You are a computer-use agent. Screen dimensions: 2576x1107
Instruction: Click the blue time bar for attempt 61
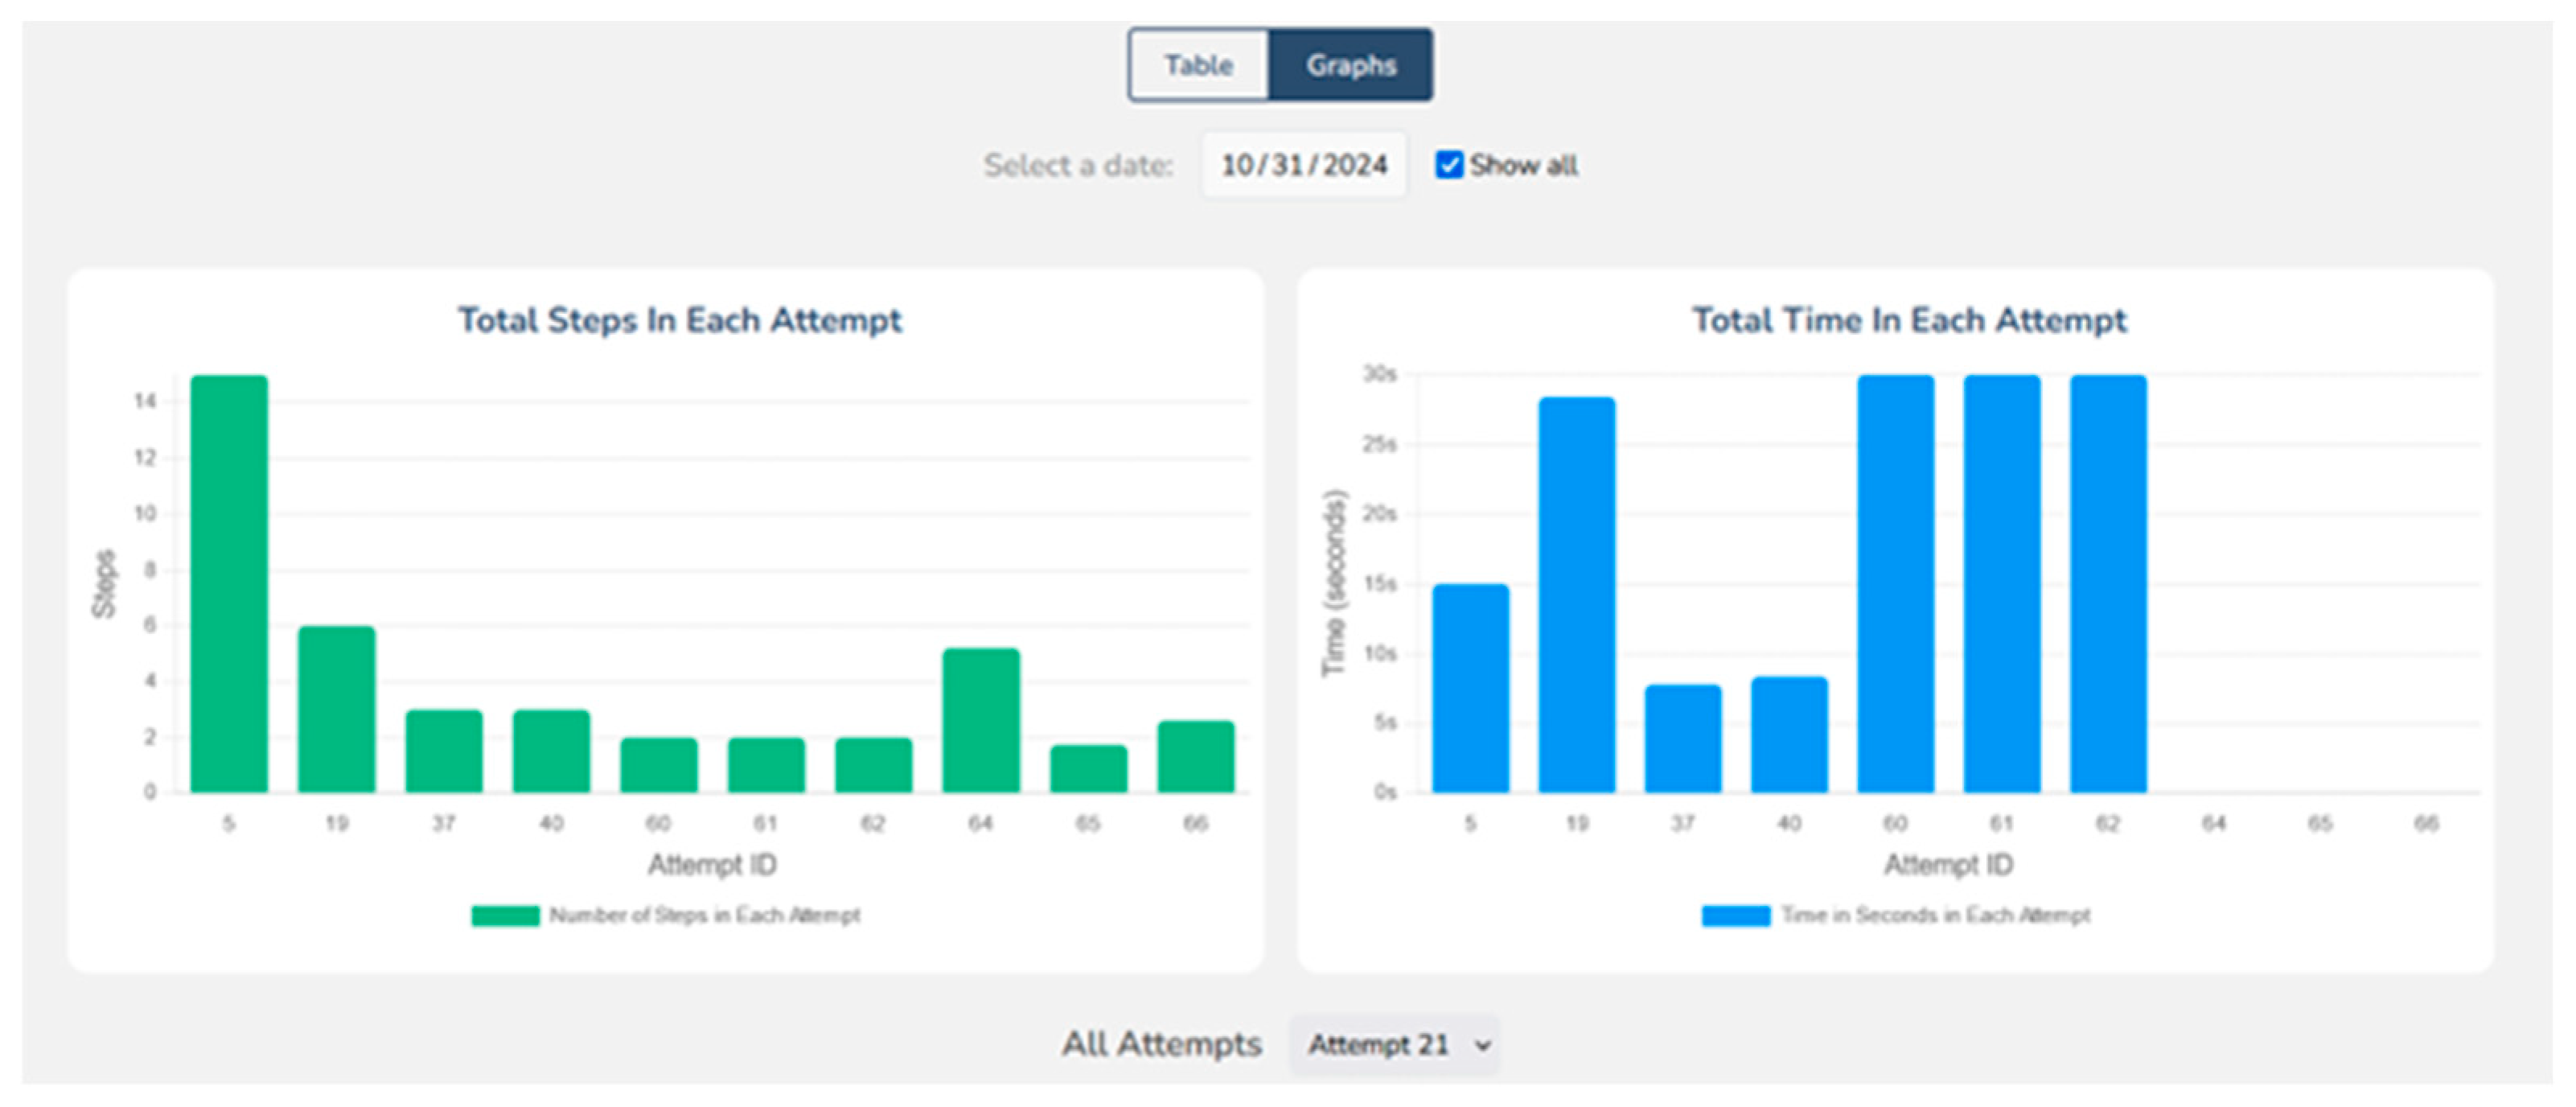[2002, 584]
